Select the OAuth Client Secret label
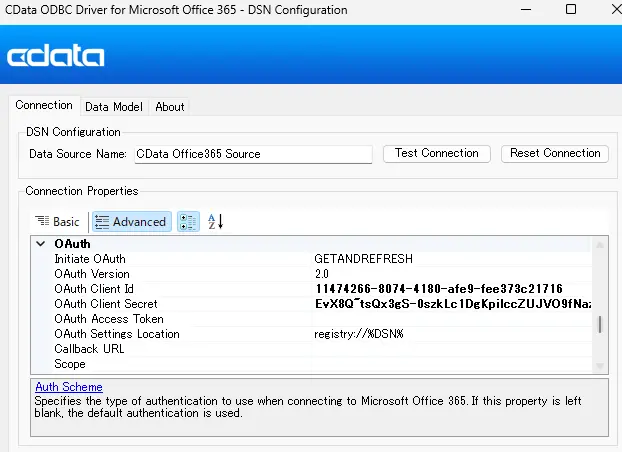This screenshot has height=452, width=622. coord(106,304)
